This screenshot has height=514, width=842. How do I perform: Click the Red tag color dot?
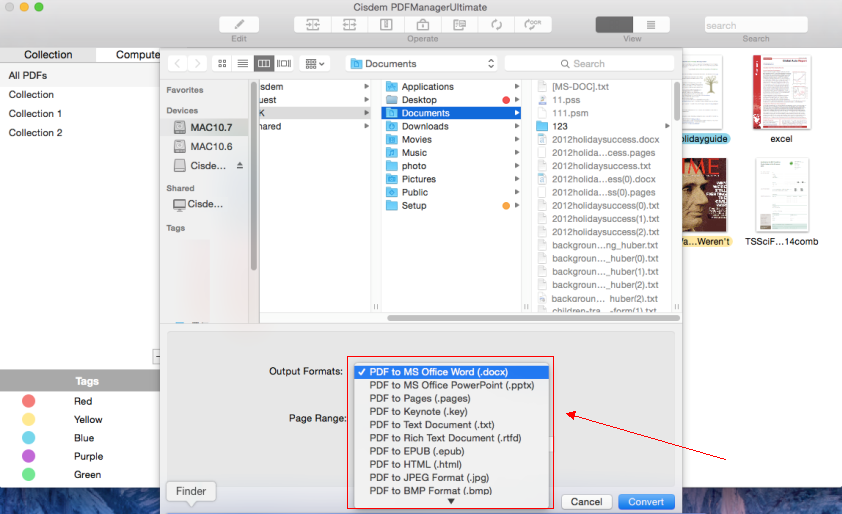[x=28, y=401]
